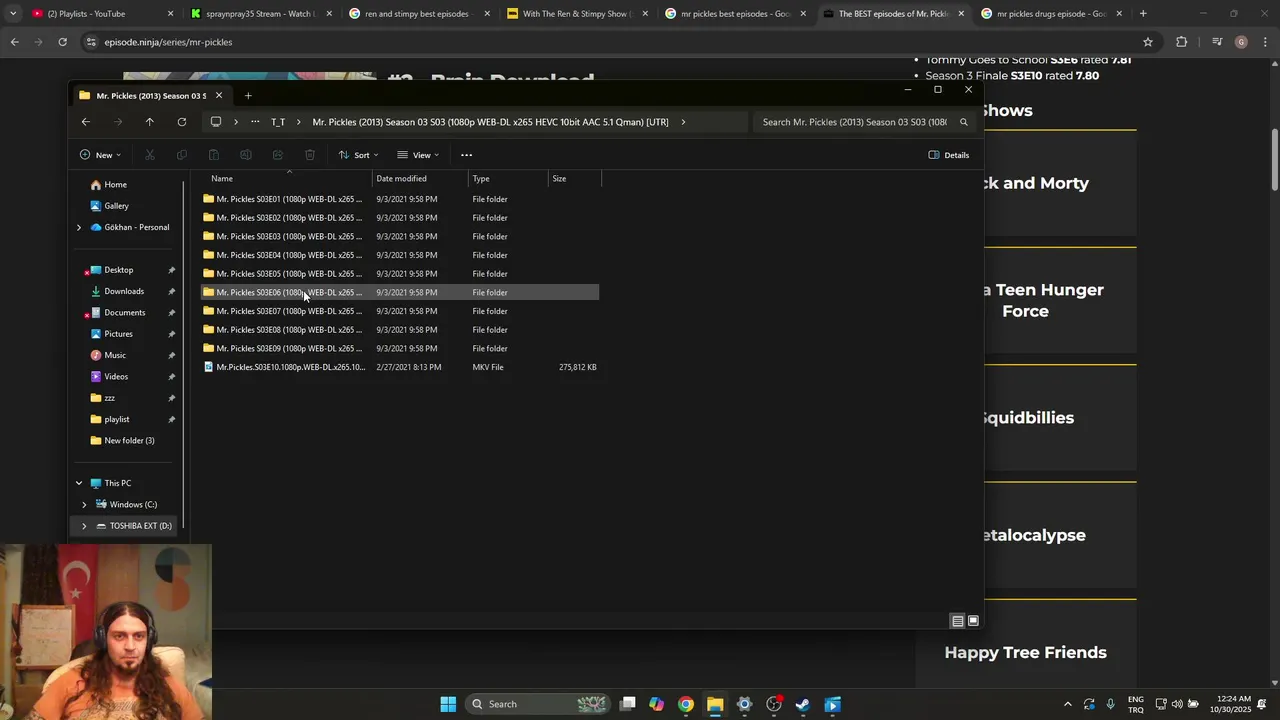The height and width of the screenshot is (720, 1280).
Task: Open Chrome extensions puzzle icon
Action: [1182, 42]
